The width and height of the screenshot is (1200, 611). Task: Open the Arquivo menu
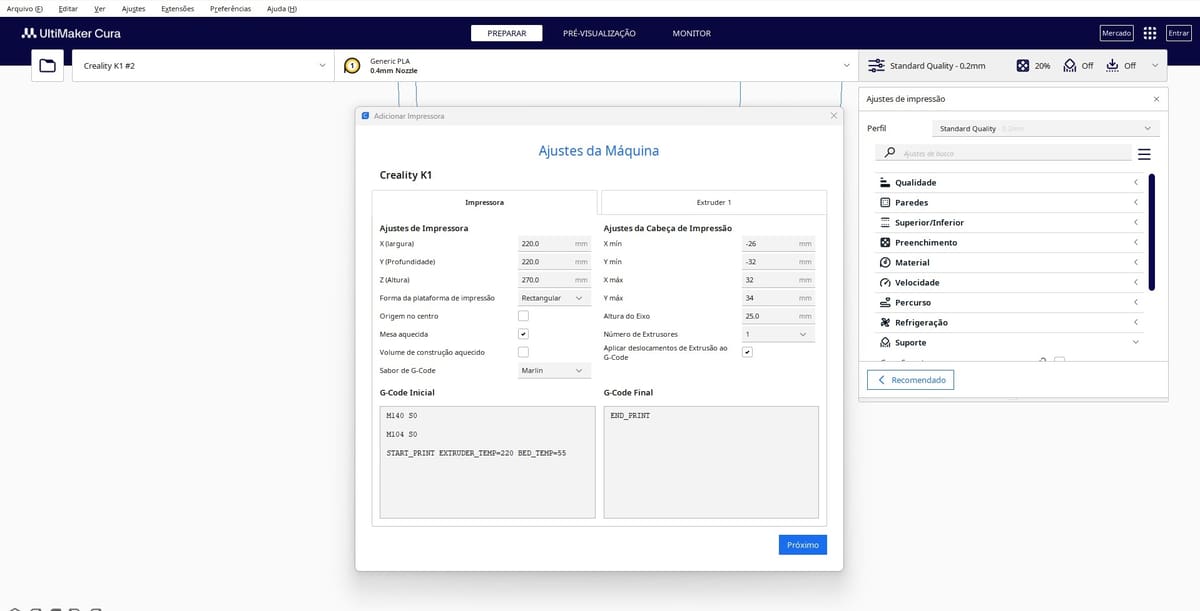pyautogui.click(x=25, y=8)
